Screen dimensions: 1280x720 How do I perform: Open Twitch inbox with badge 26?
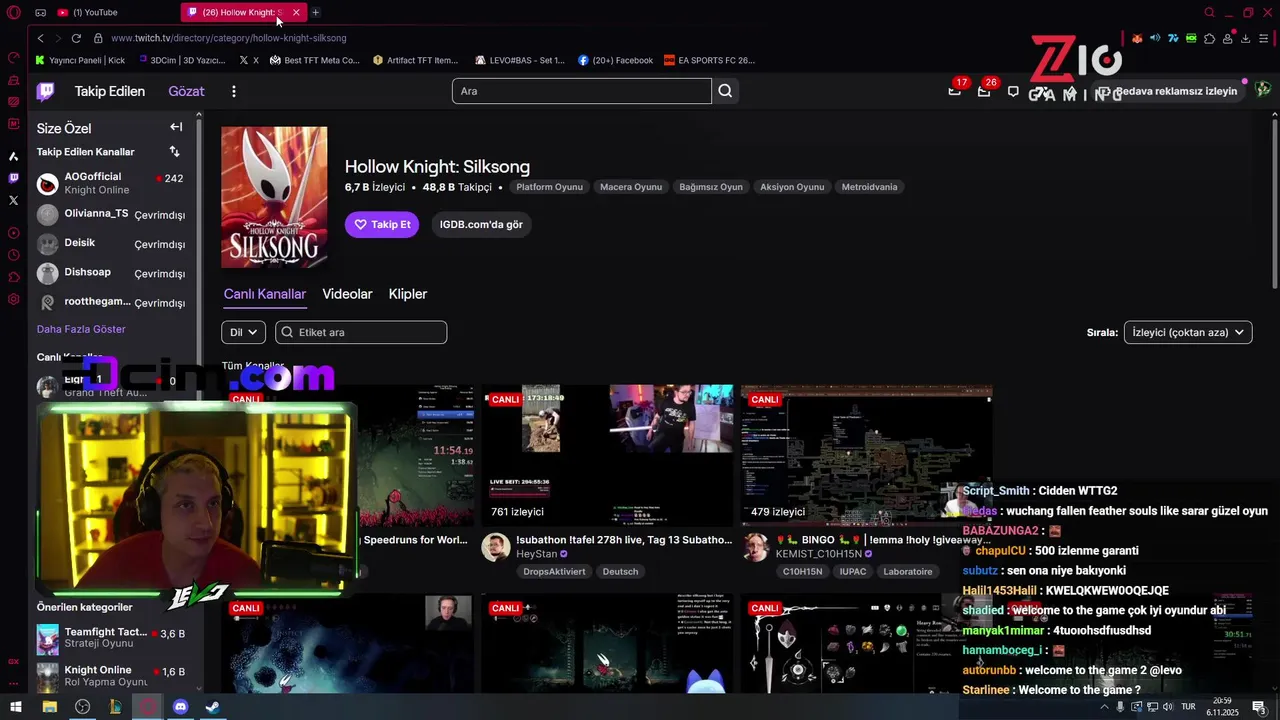984,91
